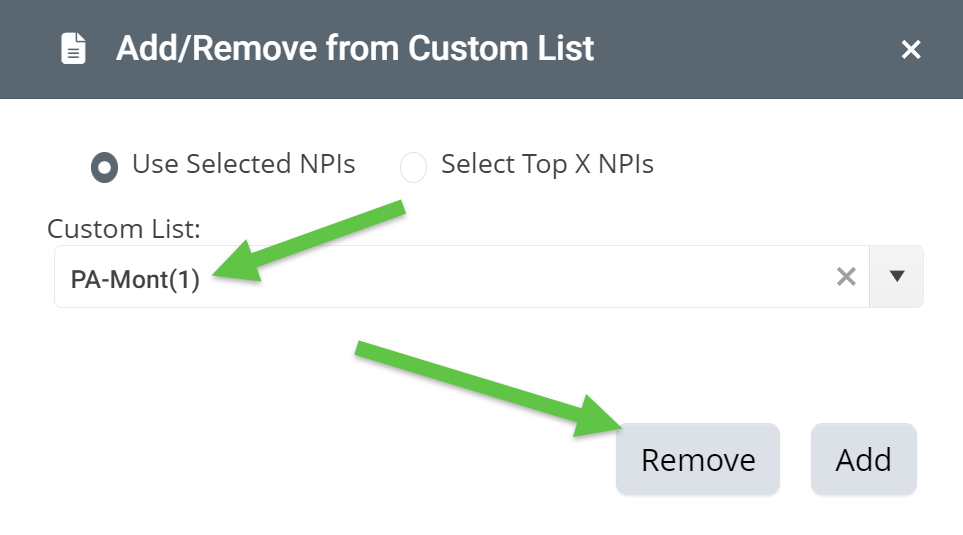Viewport: 963px width, 535px height.
Task: Choose the Select Top X NPIs radio option
Action: (x=413, y=166)
